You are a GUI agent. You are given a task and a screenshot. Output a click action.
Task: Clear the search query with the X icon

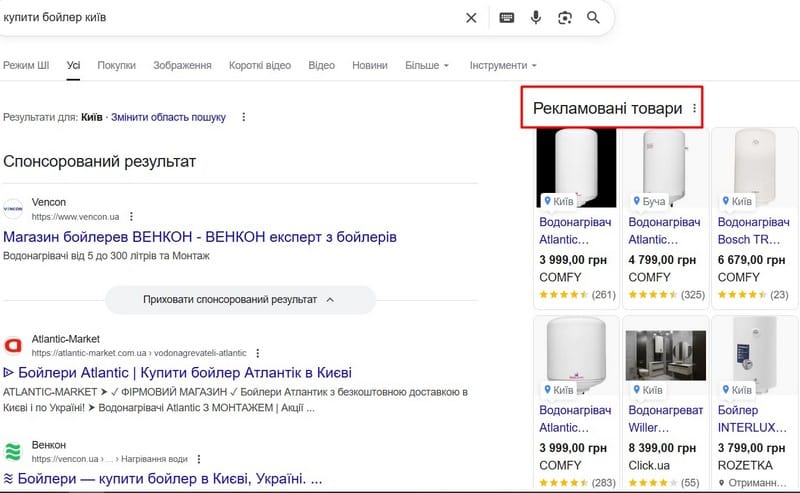tap(471, 18)
